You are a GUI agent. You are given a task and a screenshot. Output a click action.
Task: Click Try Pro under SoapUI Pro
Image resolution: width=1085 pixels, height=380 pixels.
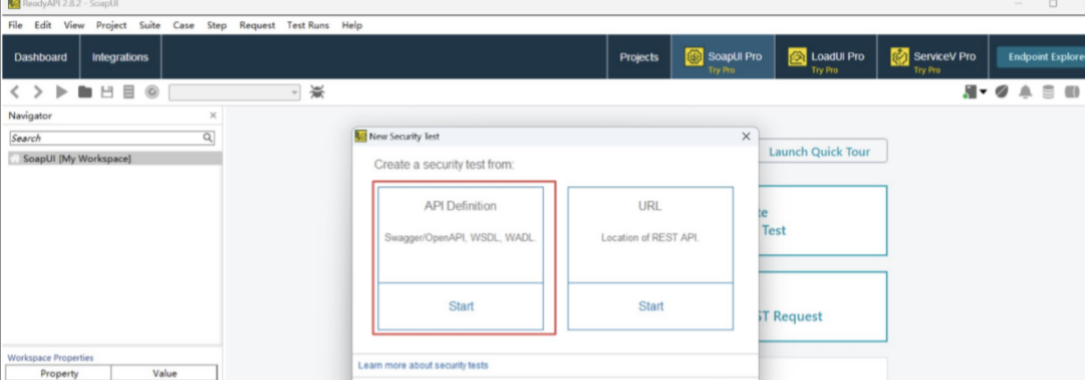click(x=721, y=70)
